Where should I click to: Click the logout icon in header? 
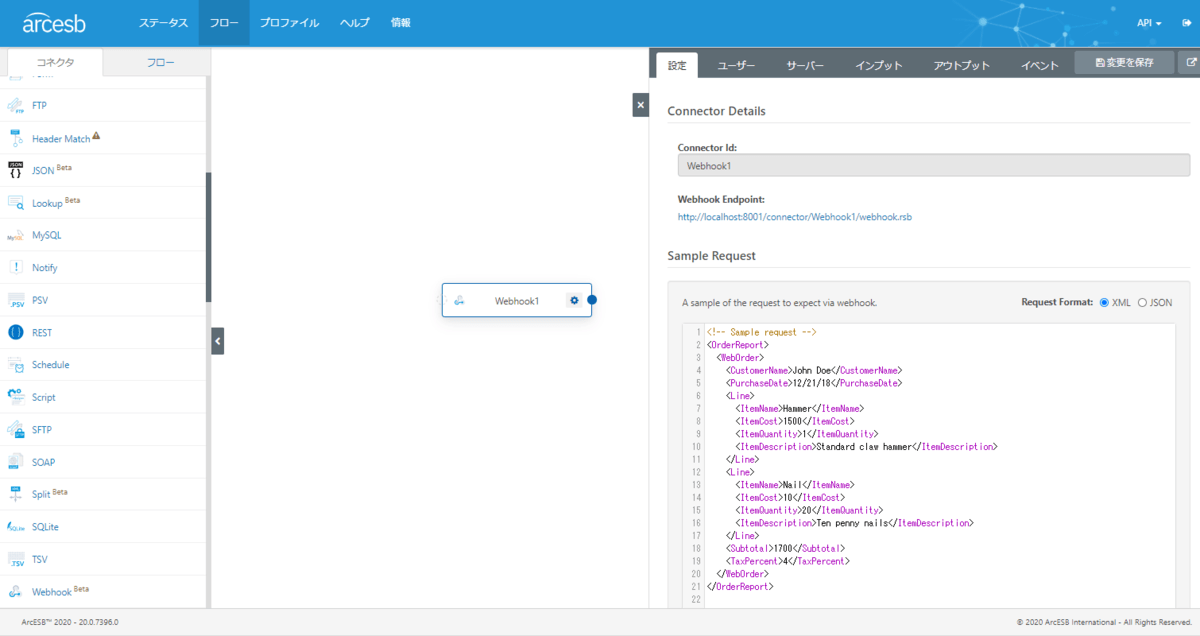tap(1186, 22)
